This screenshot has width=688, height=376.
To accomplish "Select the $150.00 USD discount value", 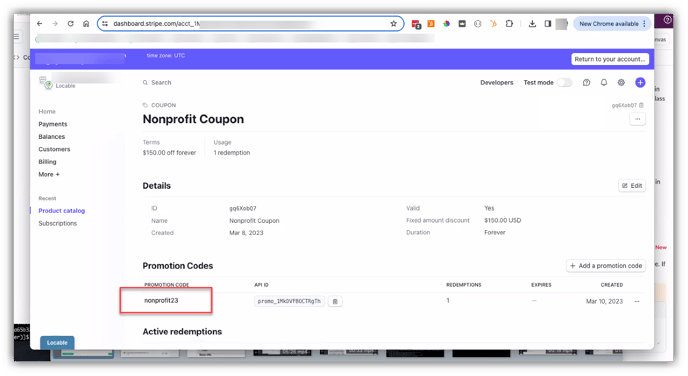I will tap(502, 220).
